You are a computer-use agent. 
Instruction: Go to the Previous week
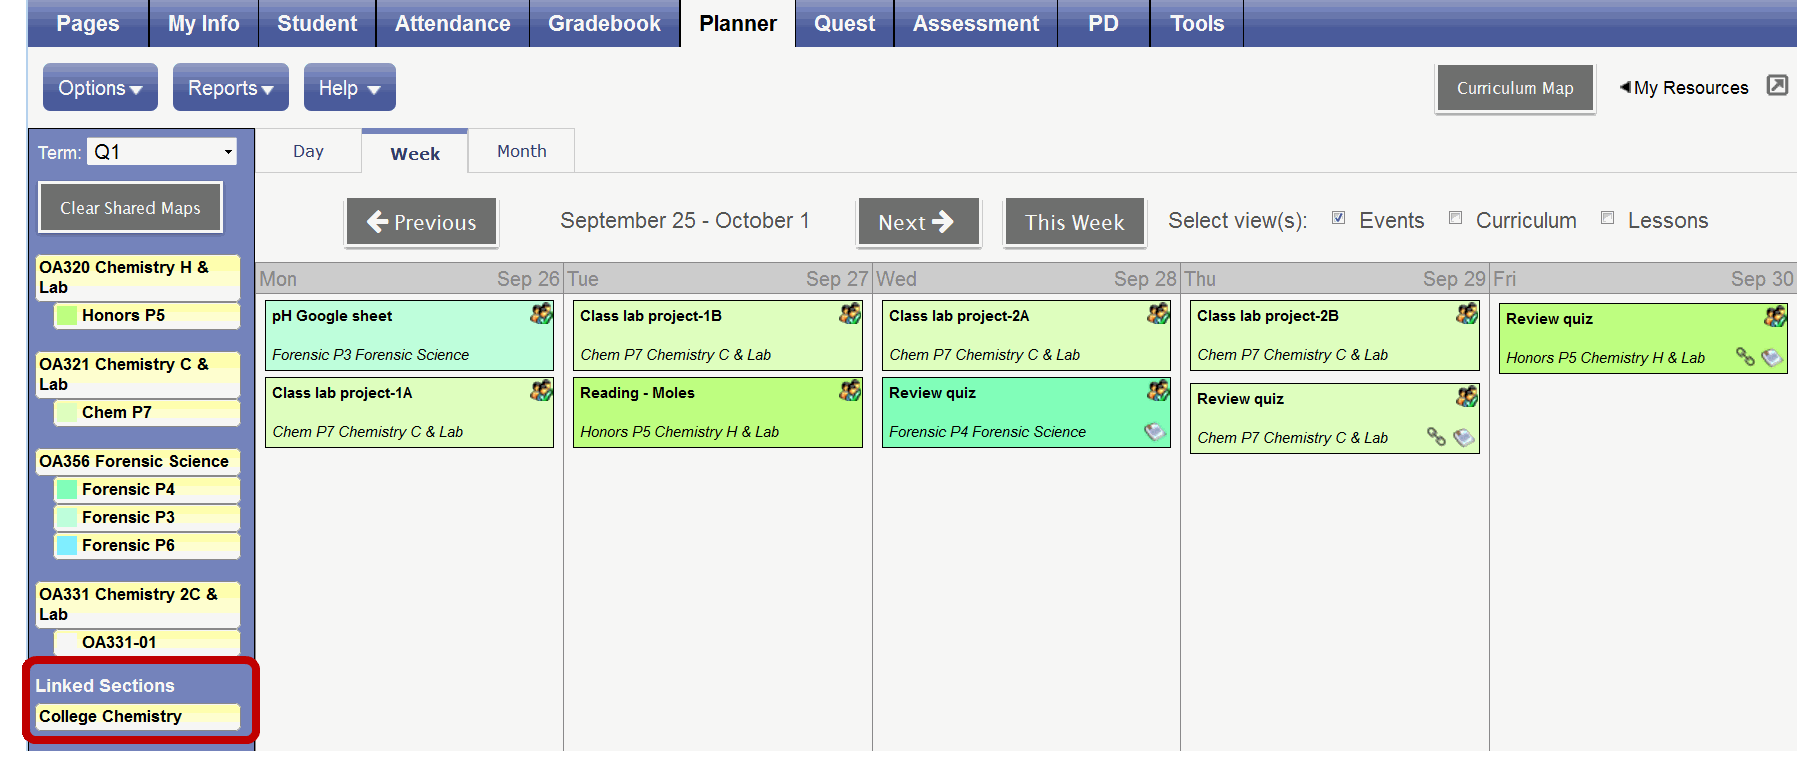click(421, 222)
